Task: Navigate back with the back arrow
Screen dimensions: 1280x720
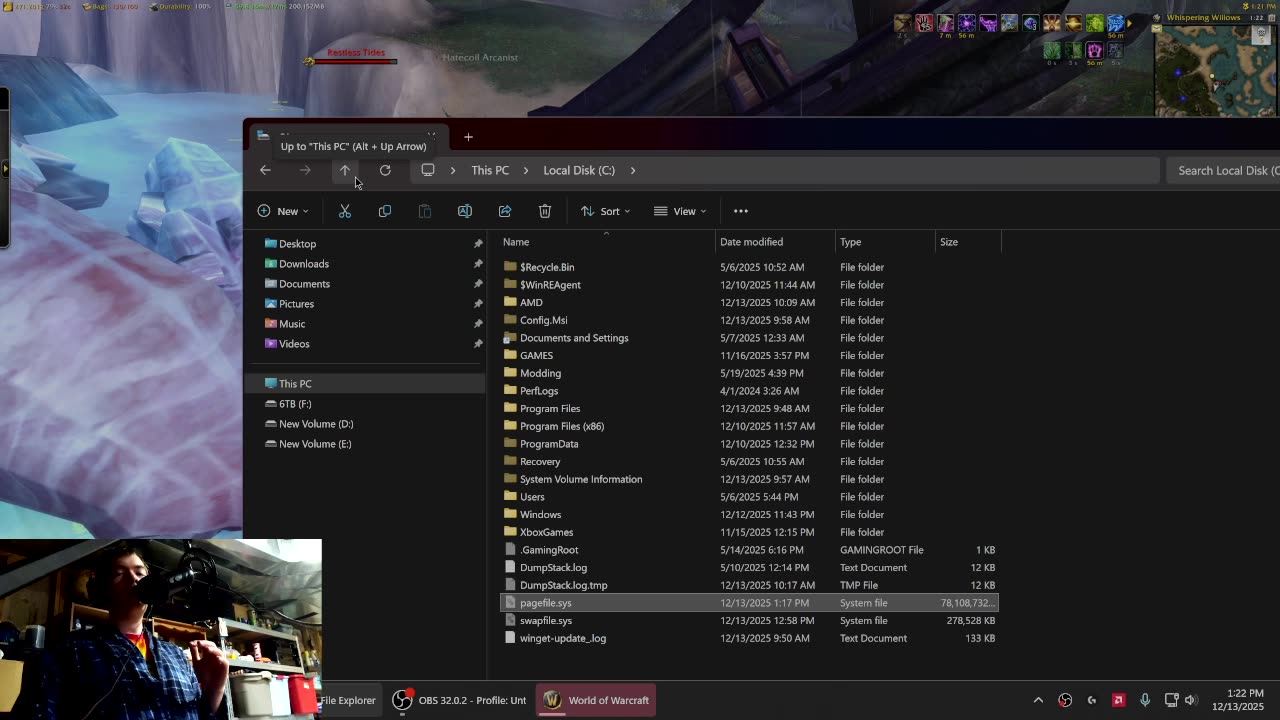Action: click(265, 170)
